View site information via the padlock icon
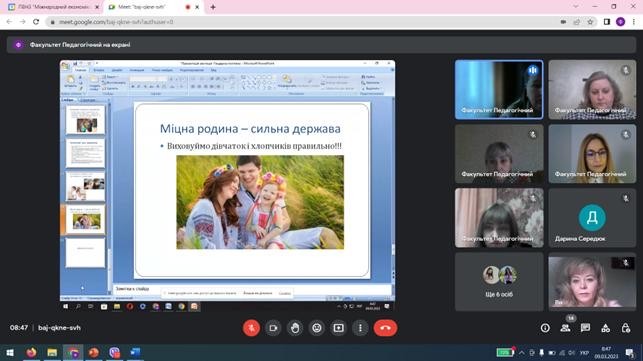Screen dimensions: 643x361 pyautogui.click(x=52, y=22)
